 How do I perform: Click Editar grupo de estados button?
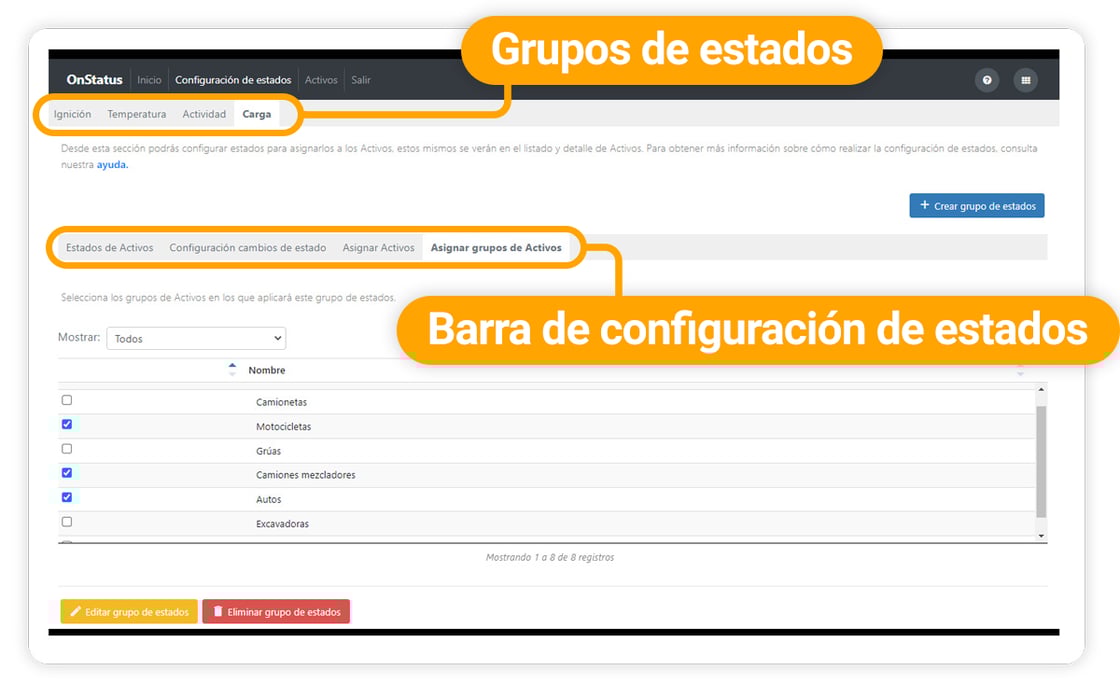(129, 612)
